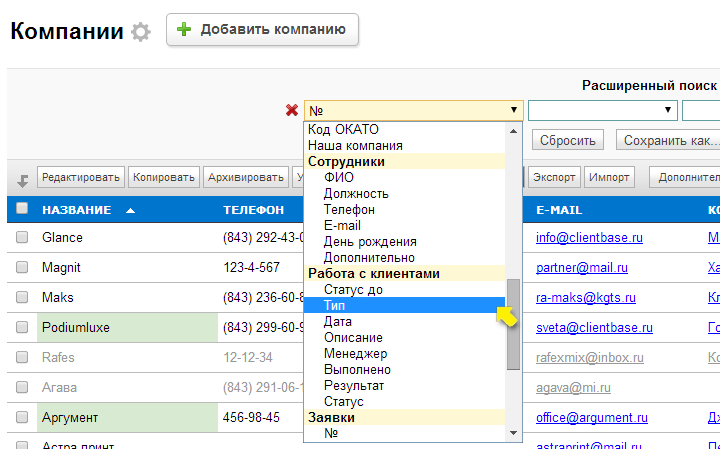Screen dimensions: 720x449
Task: Check the box for Glance row
Action: coord(22,238)
